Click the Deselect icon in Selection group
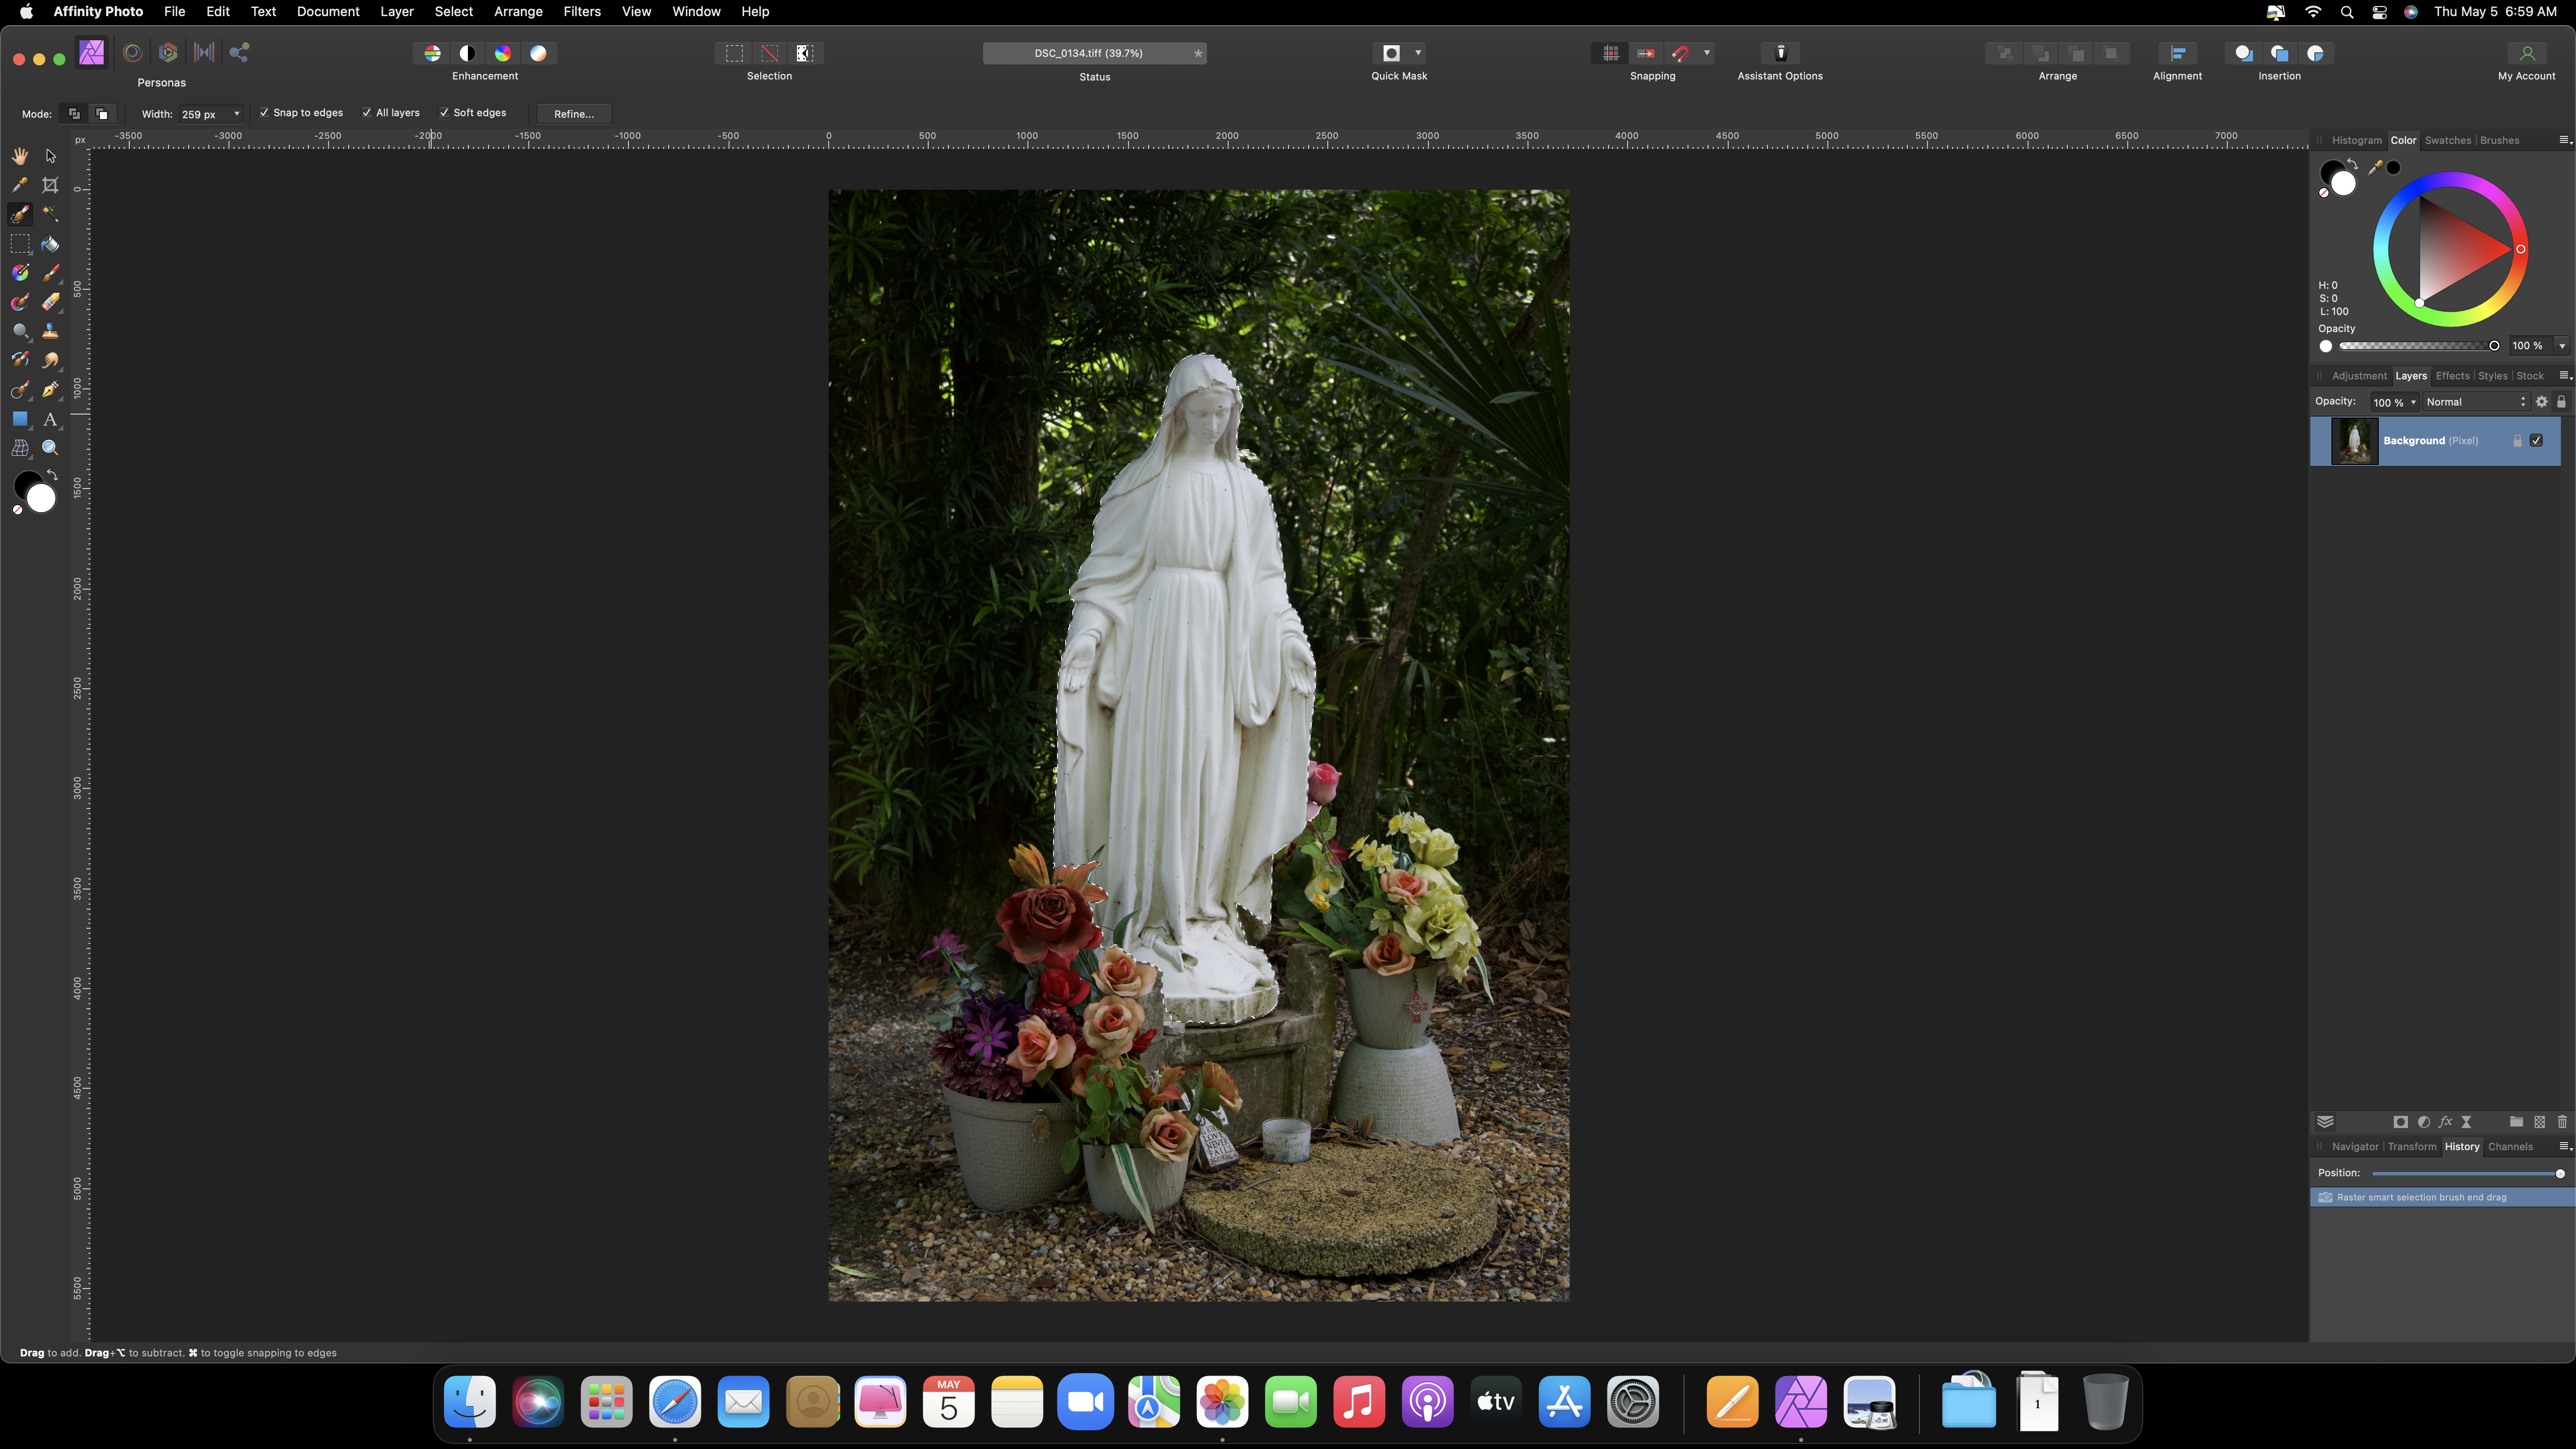The width and height of the screenshot is (2576, 1449). 769,53
